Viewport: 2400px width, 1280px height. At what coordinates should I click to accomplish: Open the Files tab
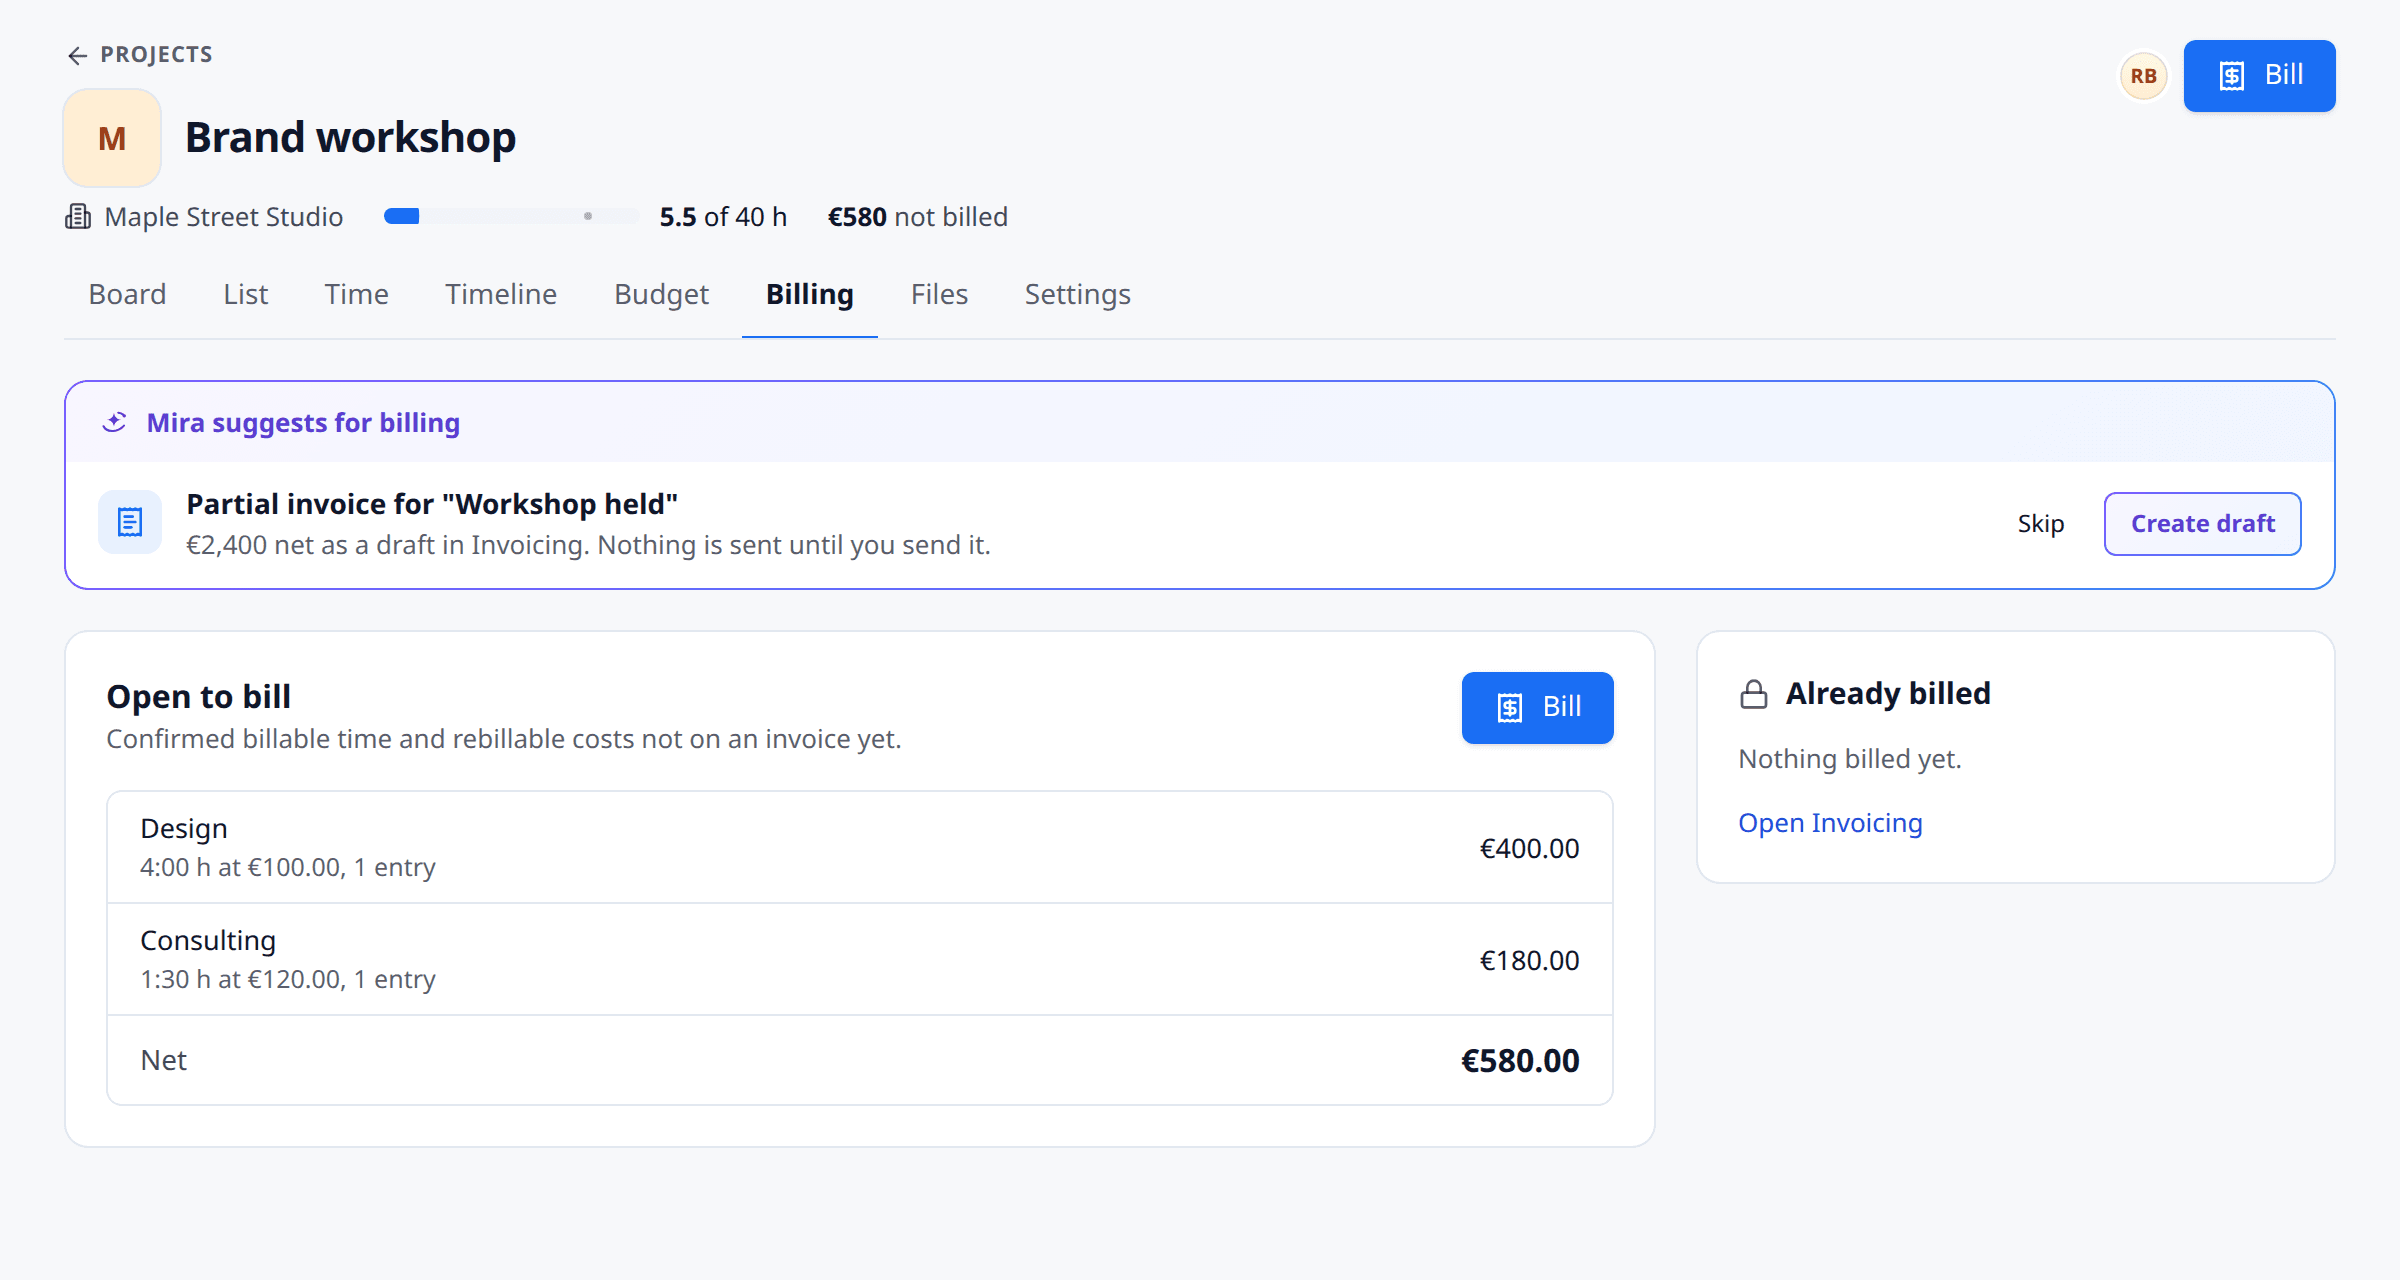pyautogui.click(x=939, y=294)
